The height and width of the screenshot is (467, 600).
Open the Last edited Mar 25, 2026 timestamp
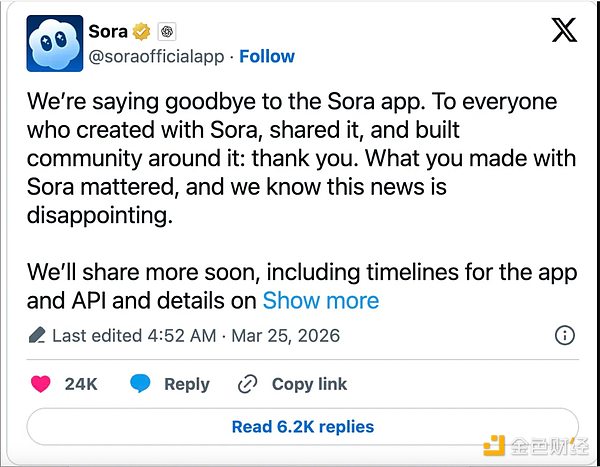195,335
